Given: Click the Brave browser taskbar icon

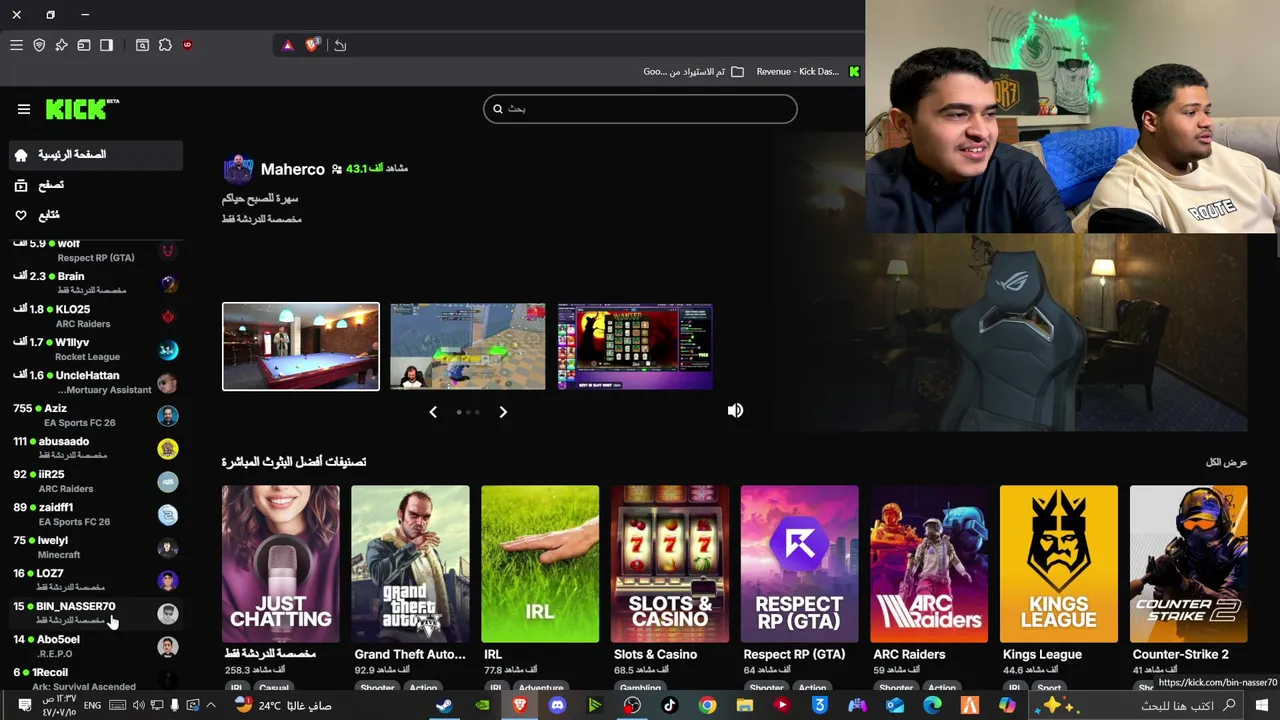Looking at the screenshot, I should coord(520,705).
